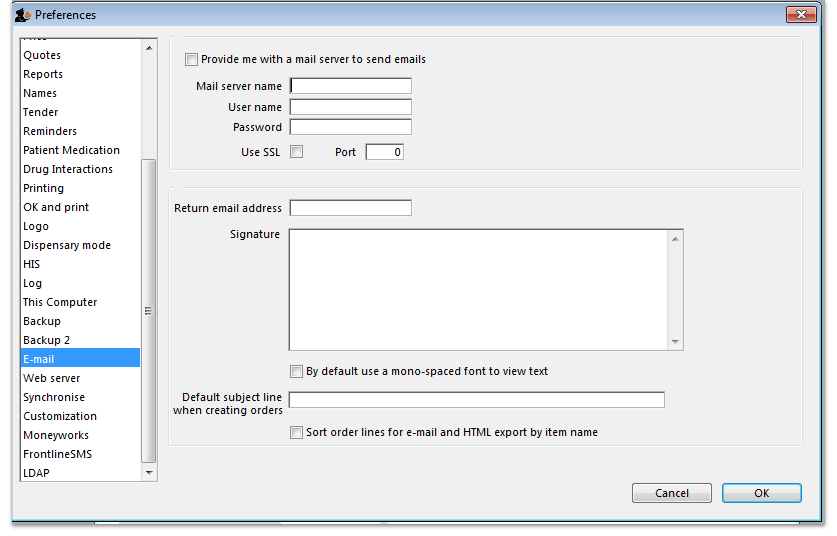Click the Default subject line input
Image resolution: width=837 pixels, height=536 pixels.
[x=476, y=400]
